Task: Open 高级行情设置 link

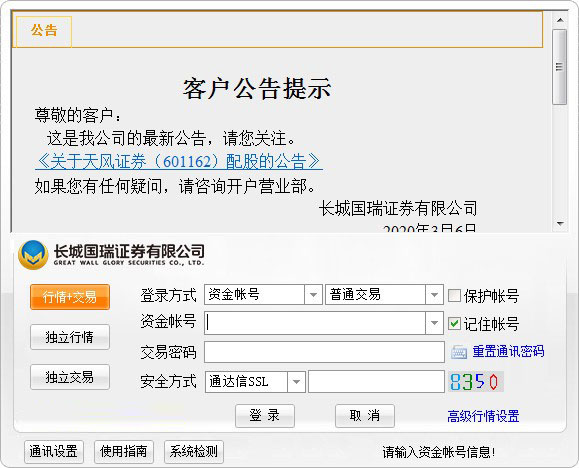Action: [483, 416]
